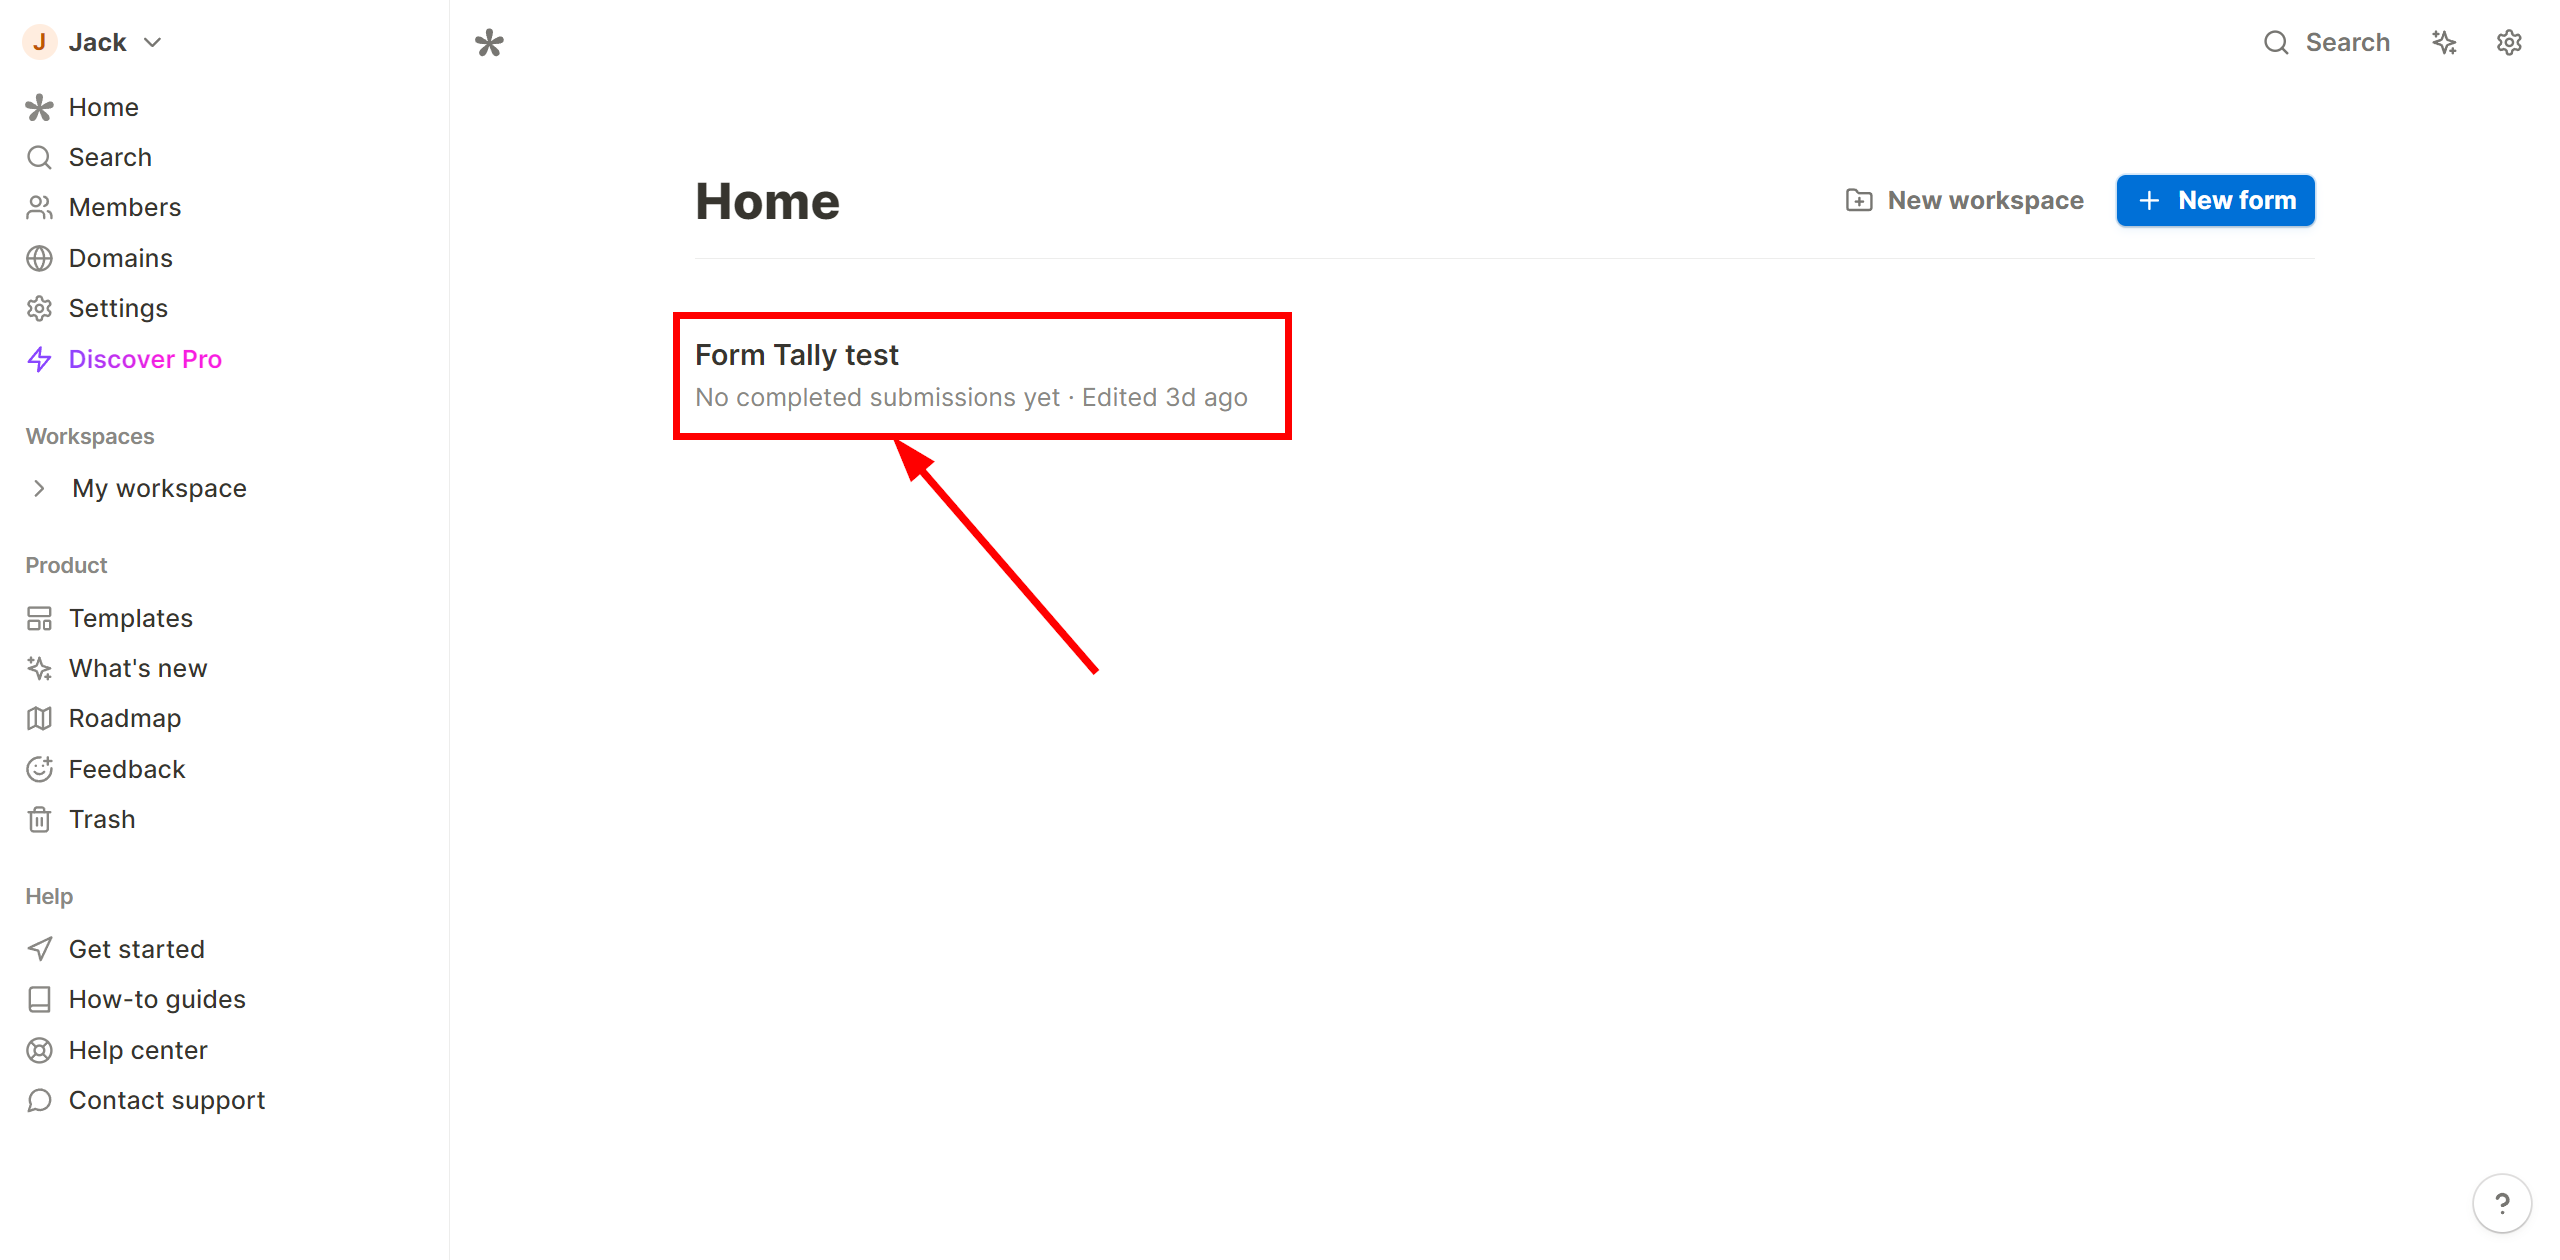This screenshot has width=2560, height=1260.
Task: Click the Discover Pro lightning icon
Action: click(41, 357)
